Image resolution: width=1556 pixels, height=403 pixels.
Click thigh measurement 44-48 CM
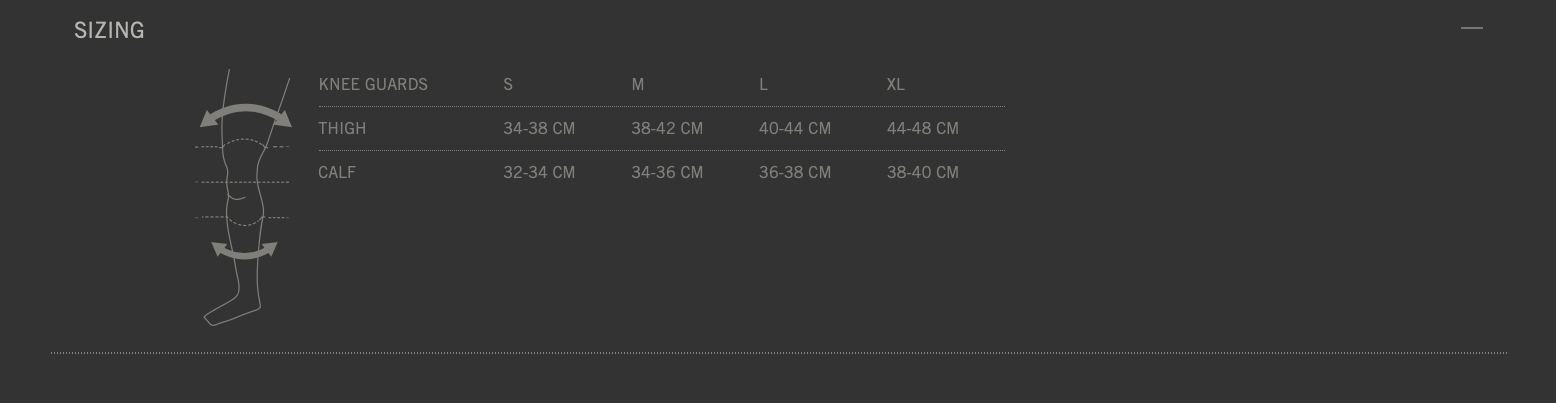(x=923, y=129)
